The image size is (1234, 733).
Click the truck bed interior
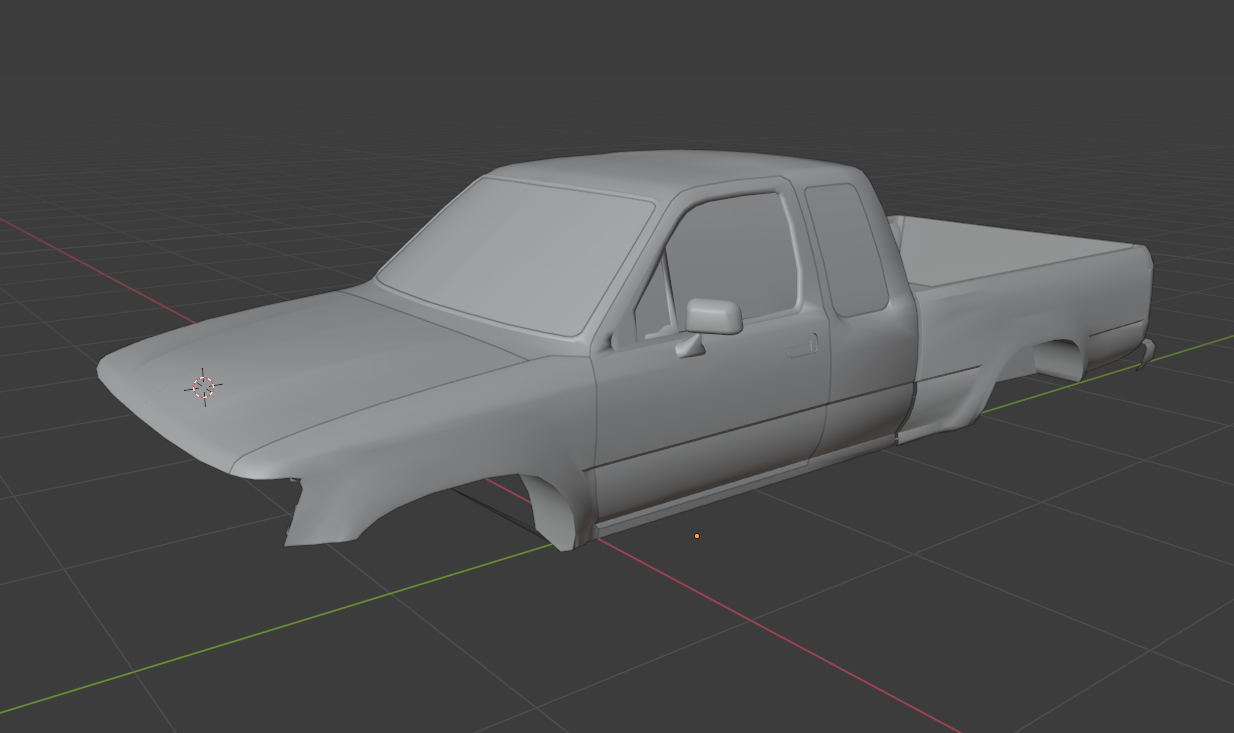(1000, 250)
